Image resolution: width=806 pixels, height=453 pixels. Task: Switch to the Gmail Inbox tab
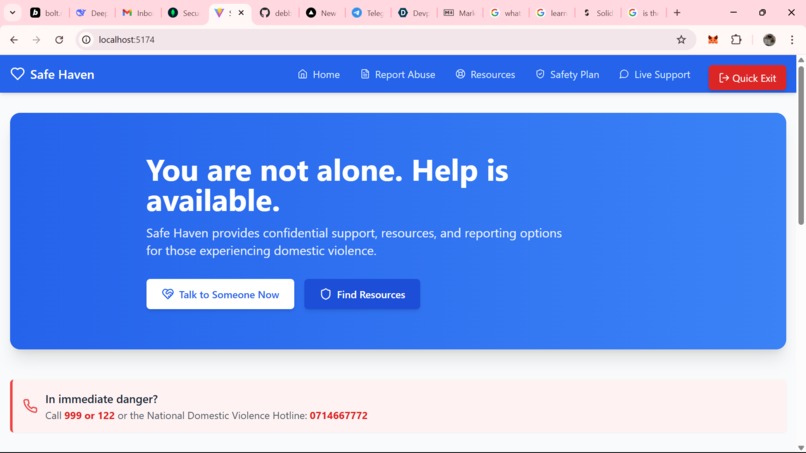coord(138,13)
